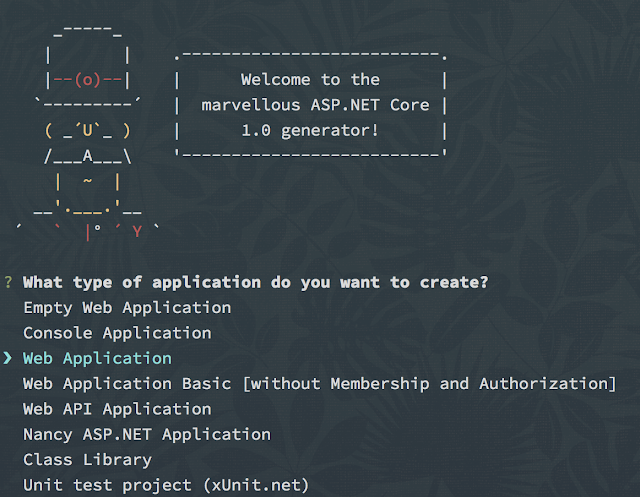Choose the Class Library option
This screenshot has height=497, width=640.
coord(87,460)
